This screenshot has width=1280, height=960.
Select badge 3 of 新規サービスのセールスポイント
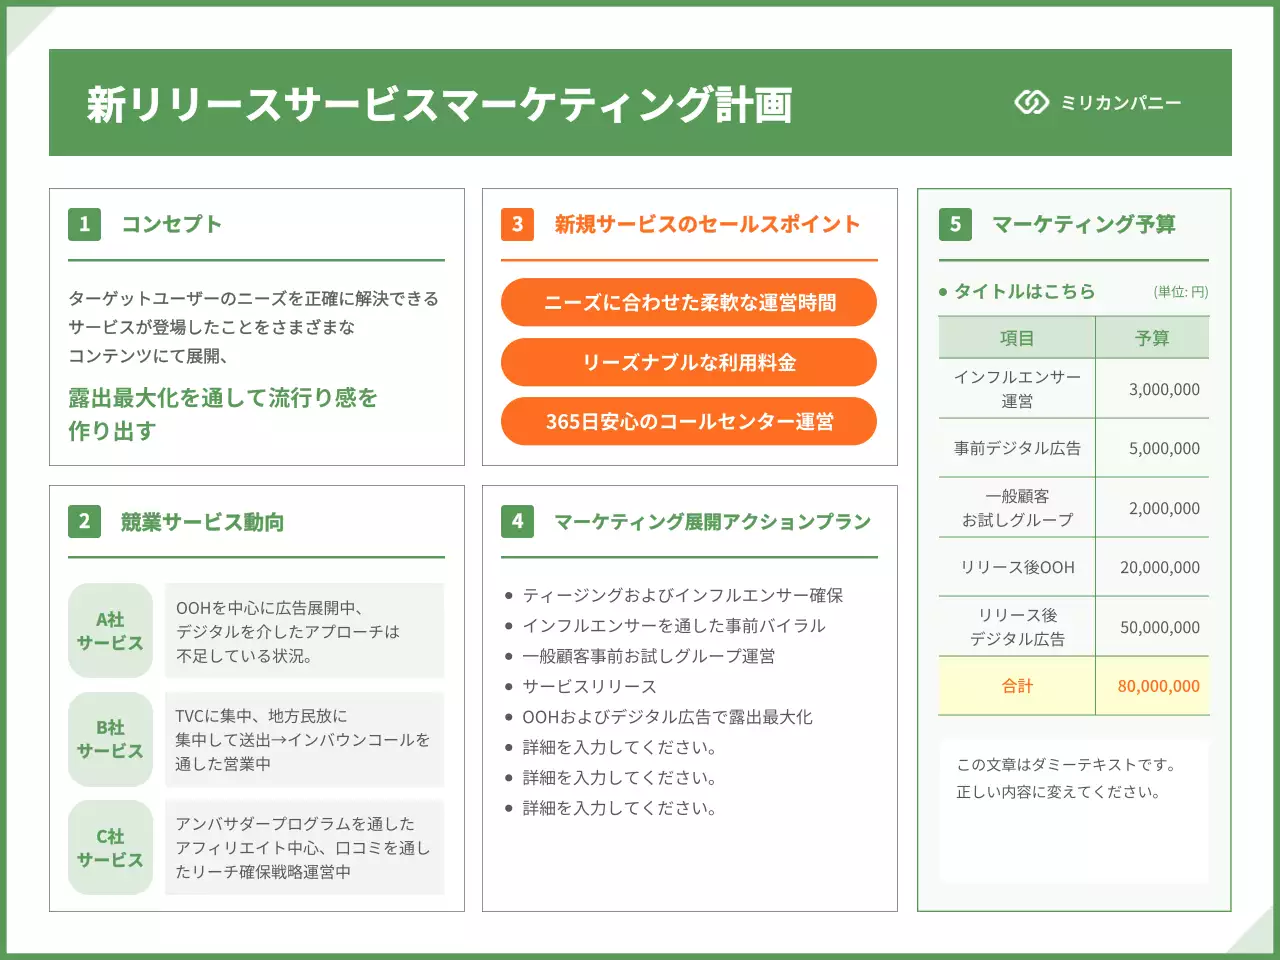(517, 224)
